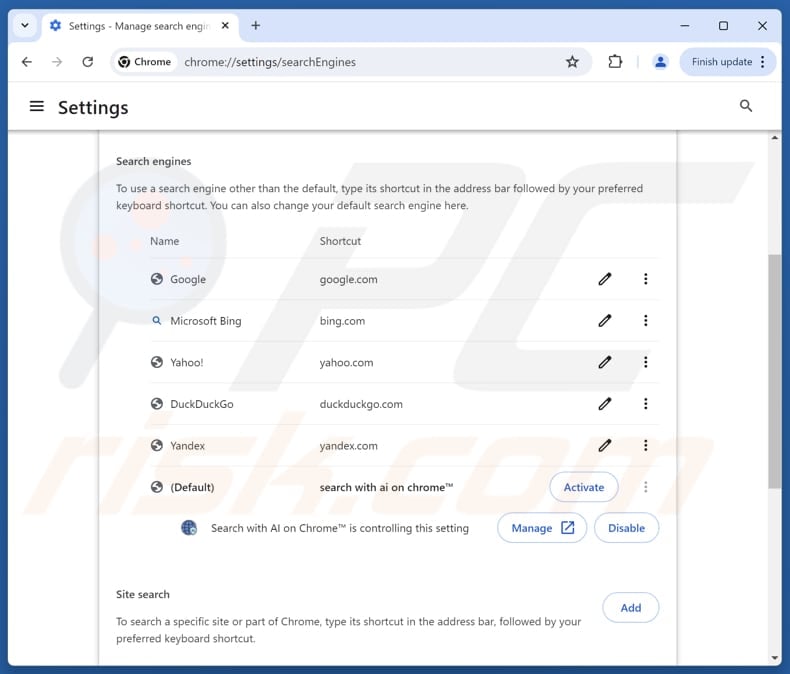Image resolution: width=790 pixels, height=674 pixels.
Task: Open more actions for Microsoft Bing
Action: tap(645, 320)
